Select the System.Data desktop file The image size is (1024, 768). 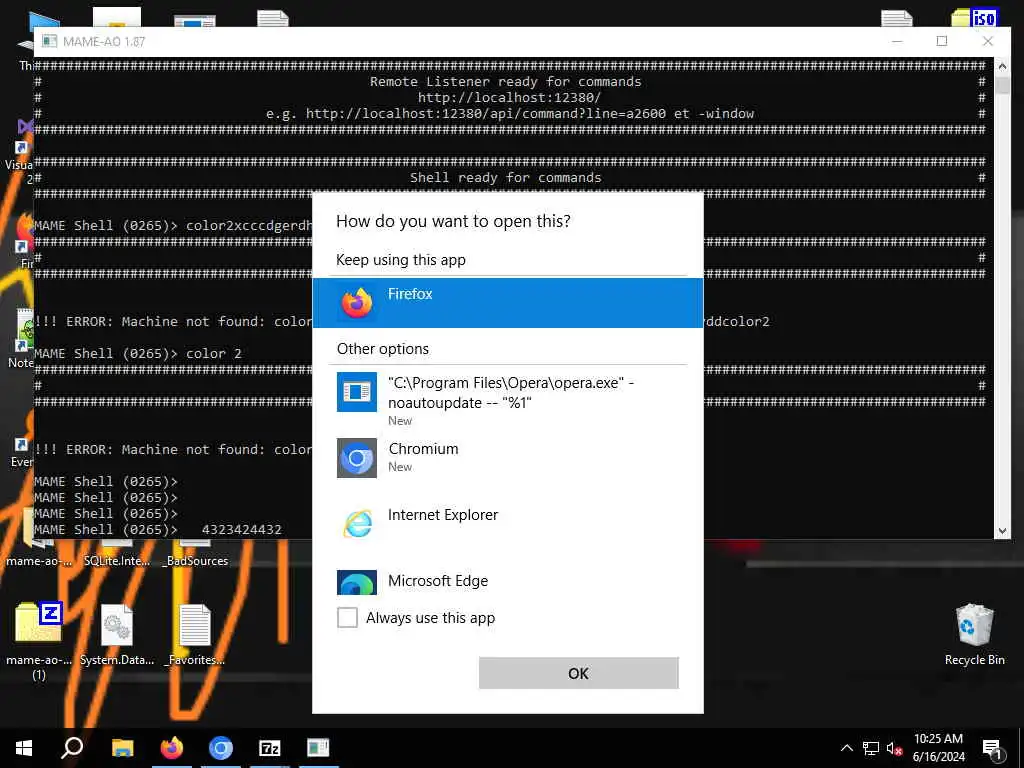tap(117, 635)
